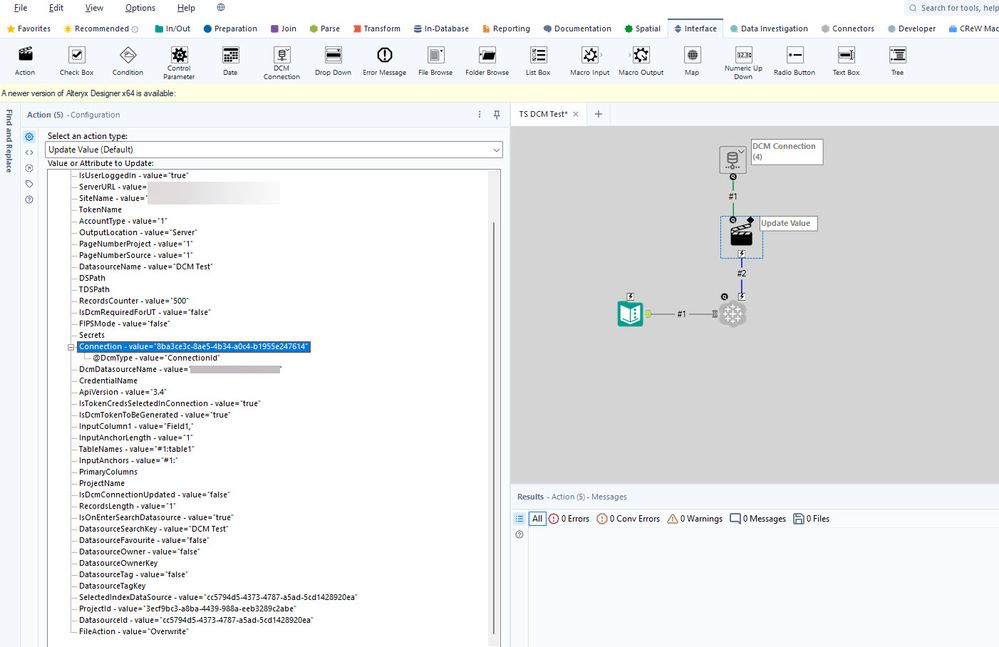Open the File menu

point(20,8)
